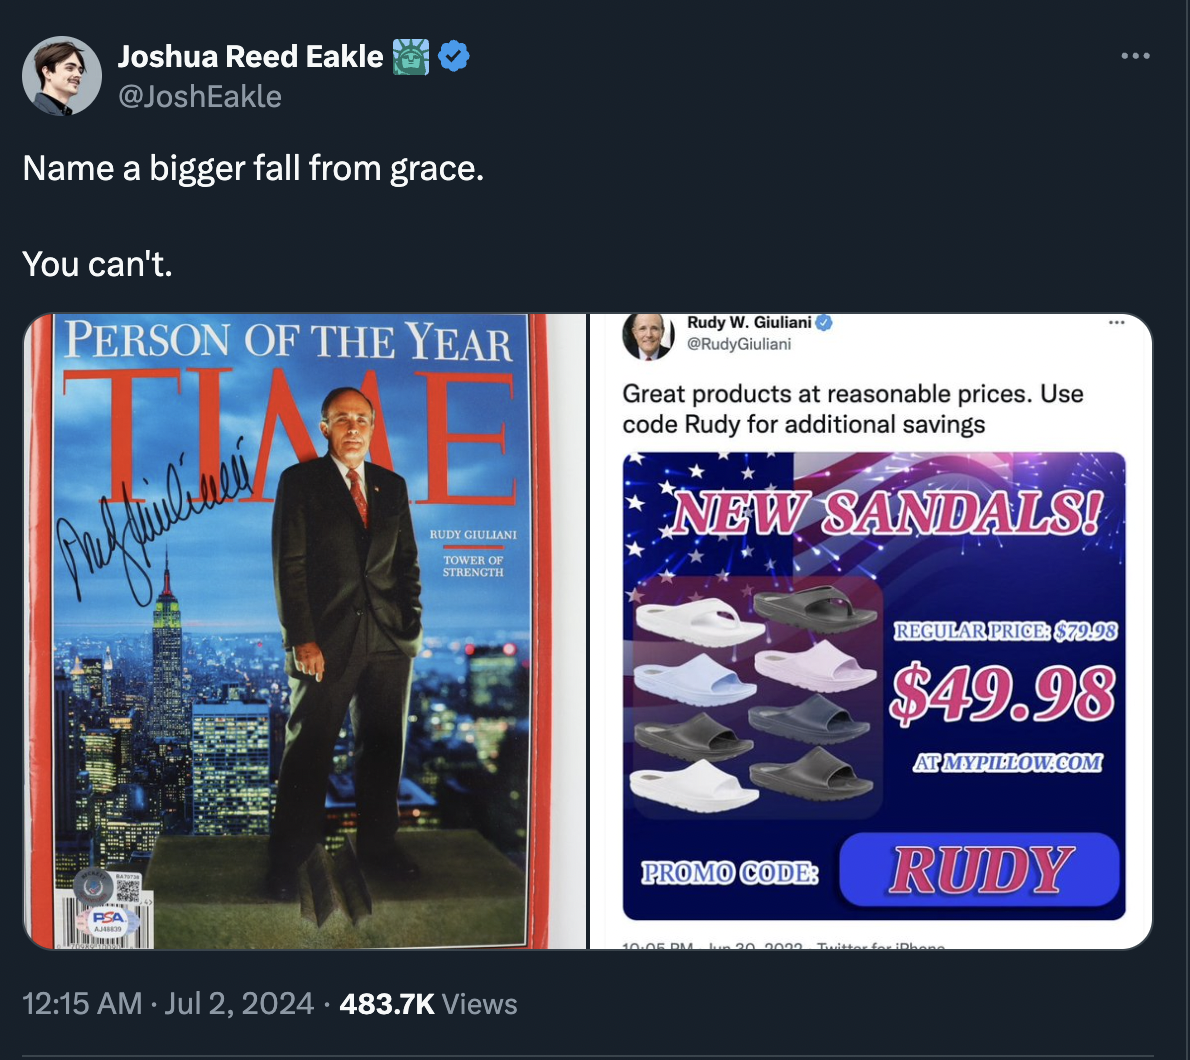The image size is (1190, 1060).
Task: Click the AT MYPILLOW.COM text in the ad
Action: tap(1007, 763)
